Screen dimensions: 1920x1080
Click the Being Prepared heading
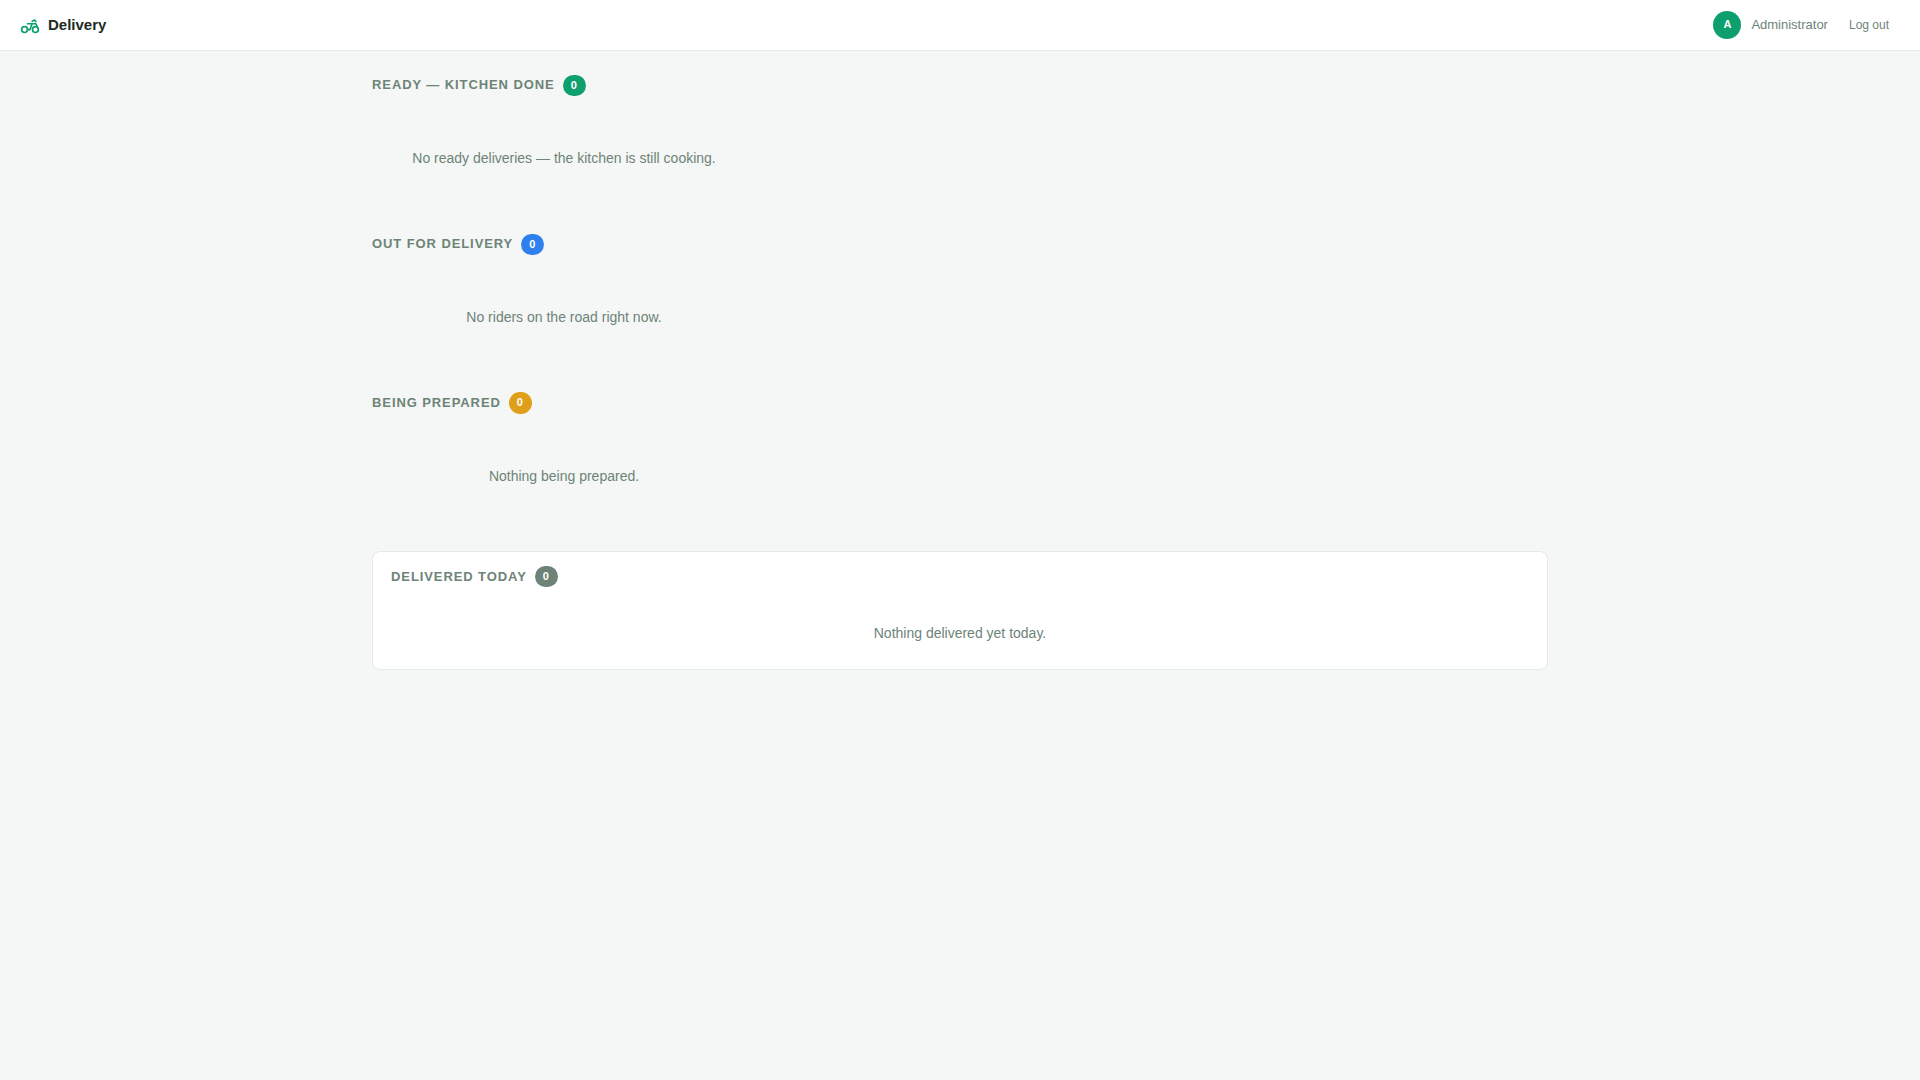436,403
